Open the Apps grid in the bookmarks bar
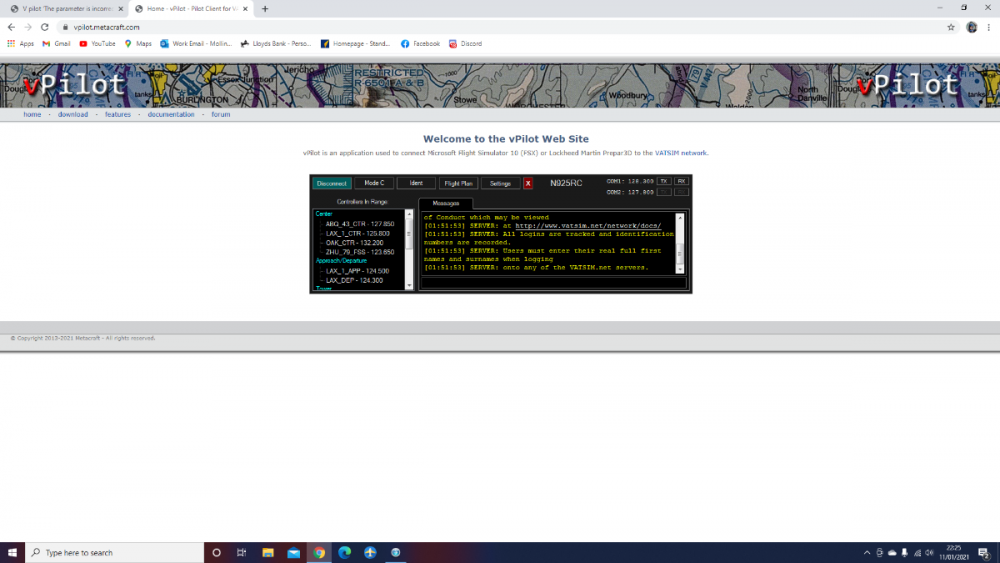This screenshot has height=563, width=1000. pos(20,44)
